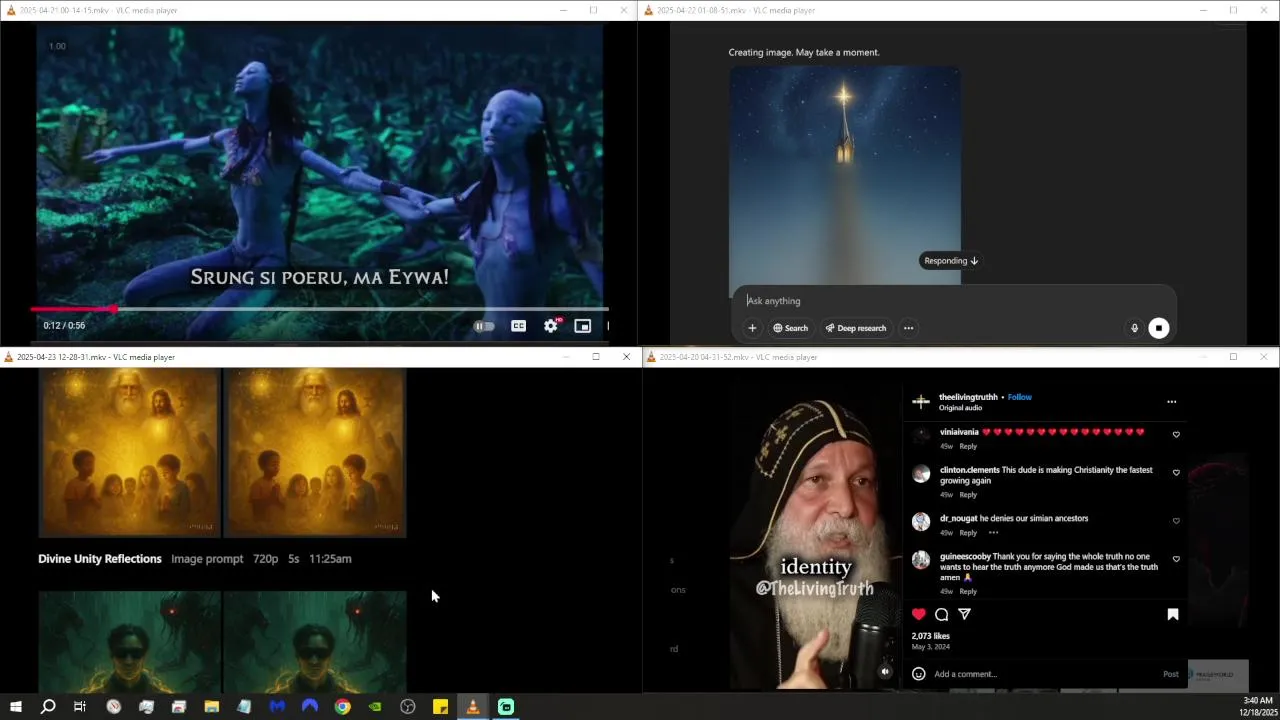
Task: Like the viniaivania comment
Action: pyautogui.click(x=1176, y=435)
